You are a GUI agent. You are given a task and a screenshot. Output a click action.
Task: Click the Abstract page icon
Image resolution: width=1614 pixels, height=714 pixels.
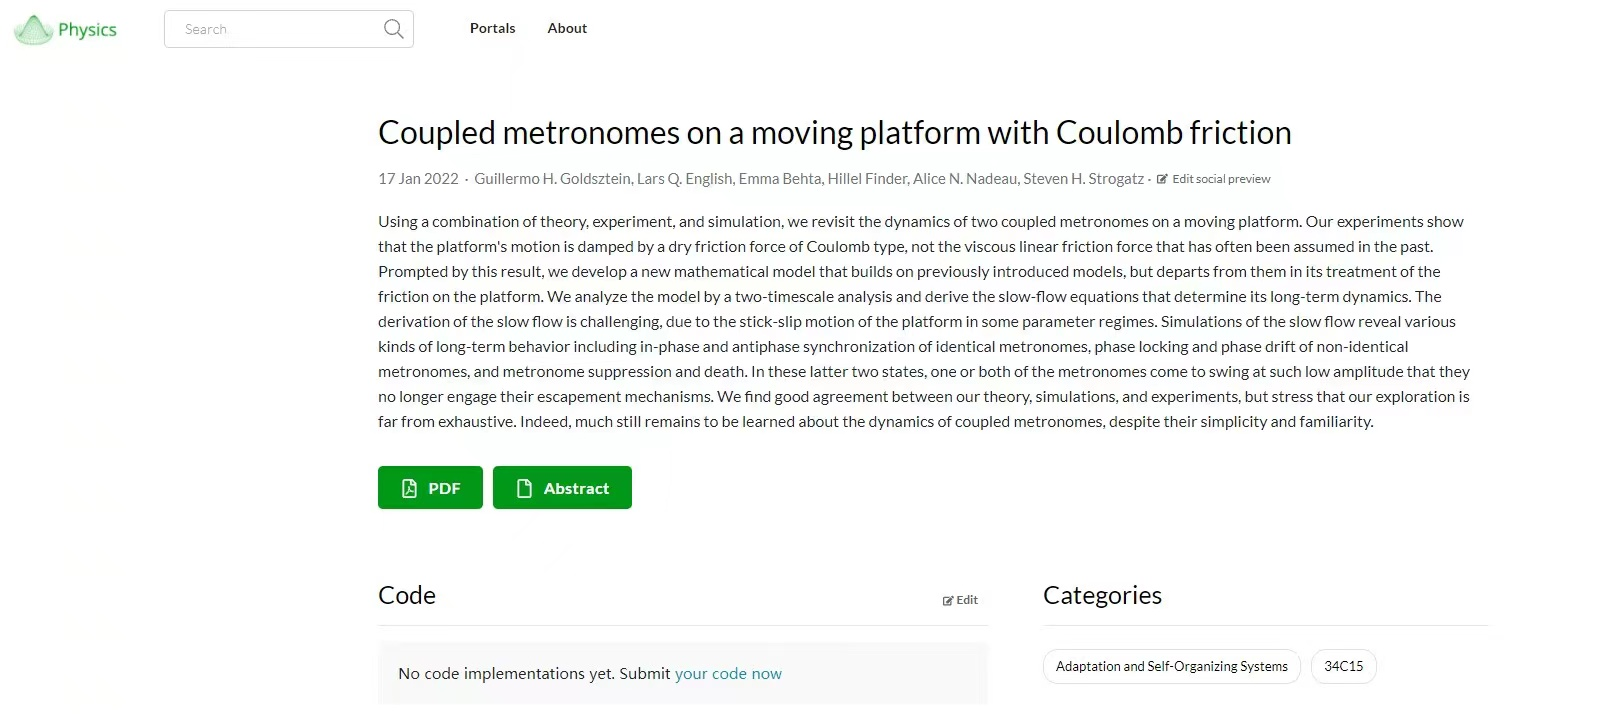pyautogui.click(x=524, y=488)
